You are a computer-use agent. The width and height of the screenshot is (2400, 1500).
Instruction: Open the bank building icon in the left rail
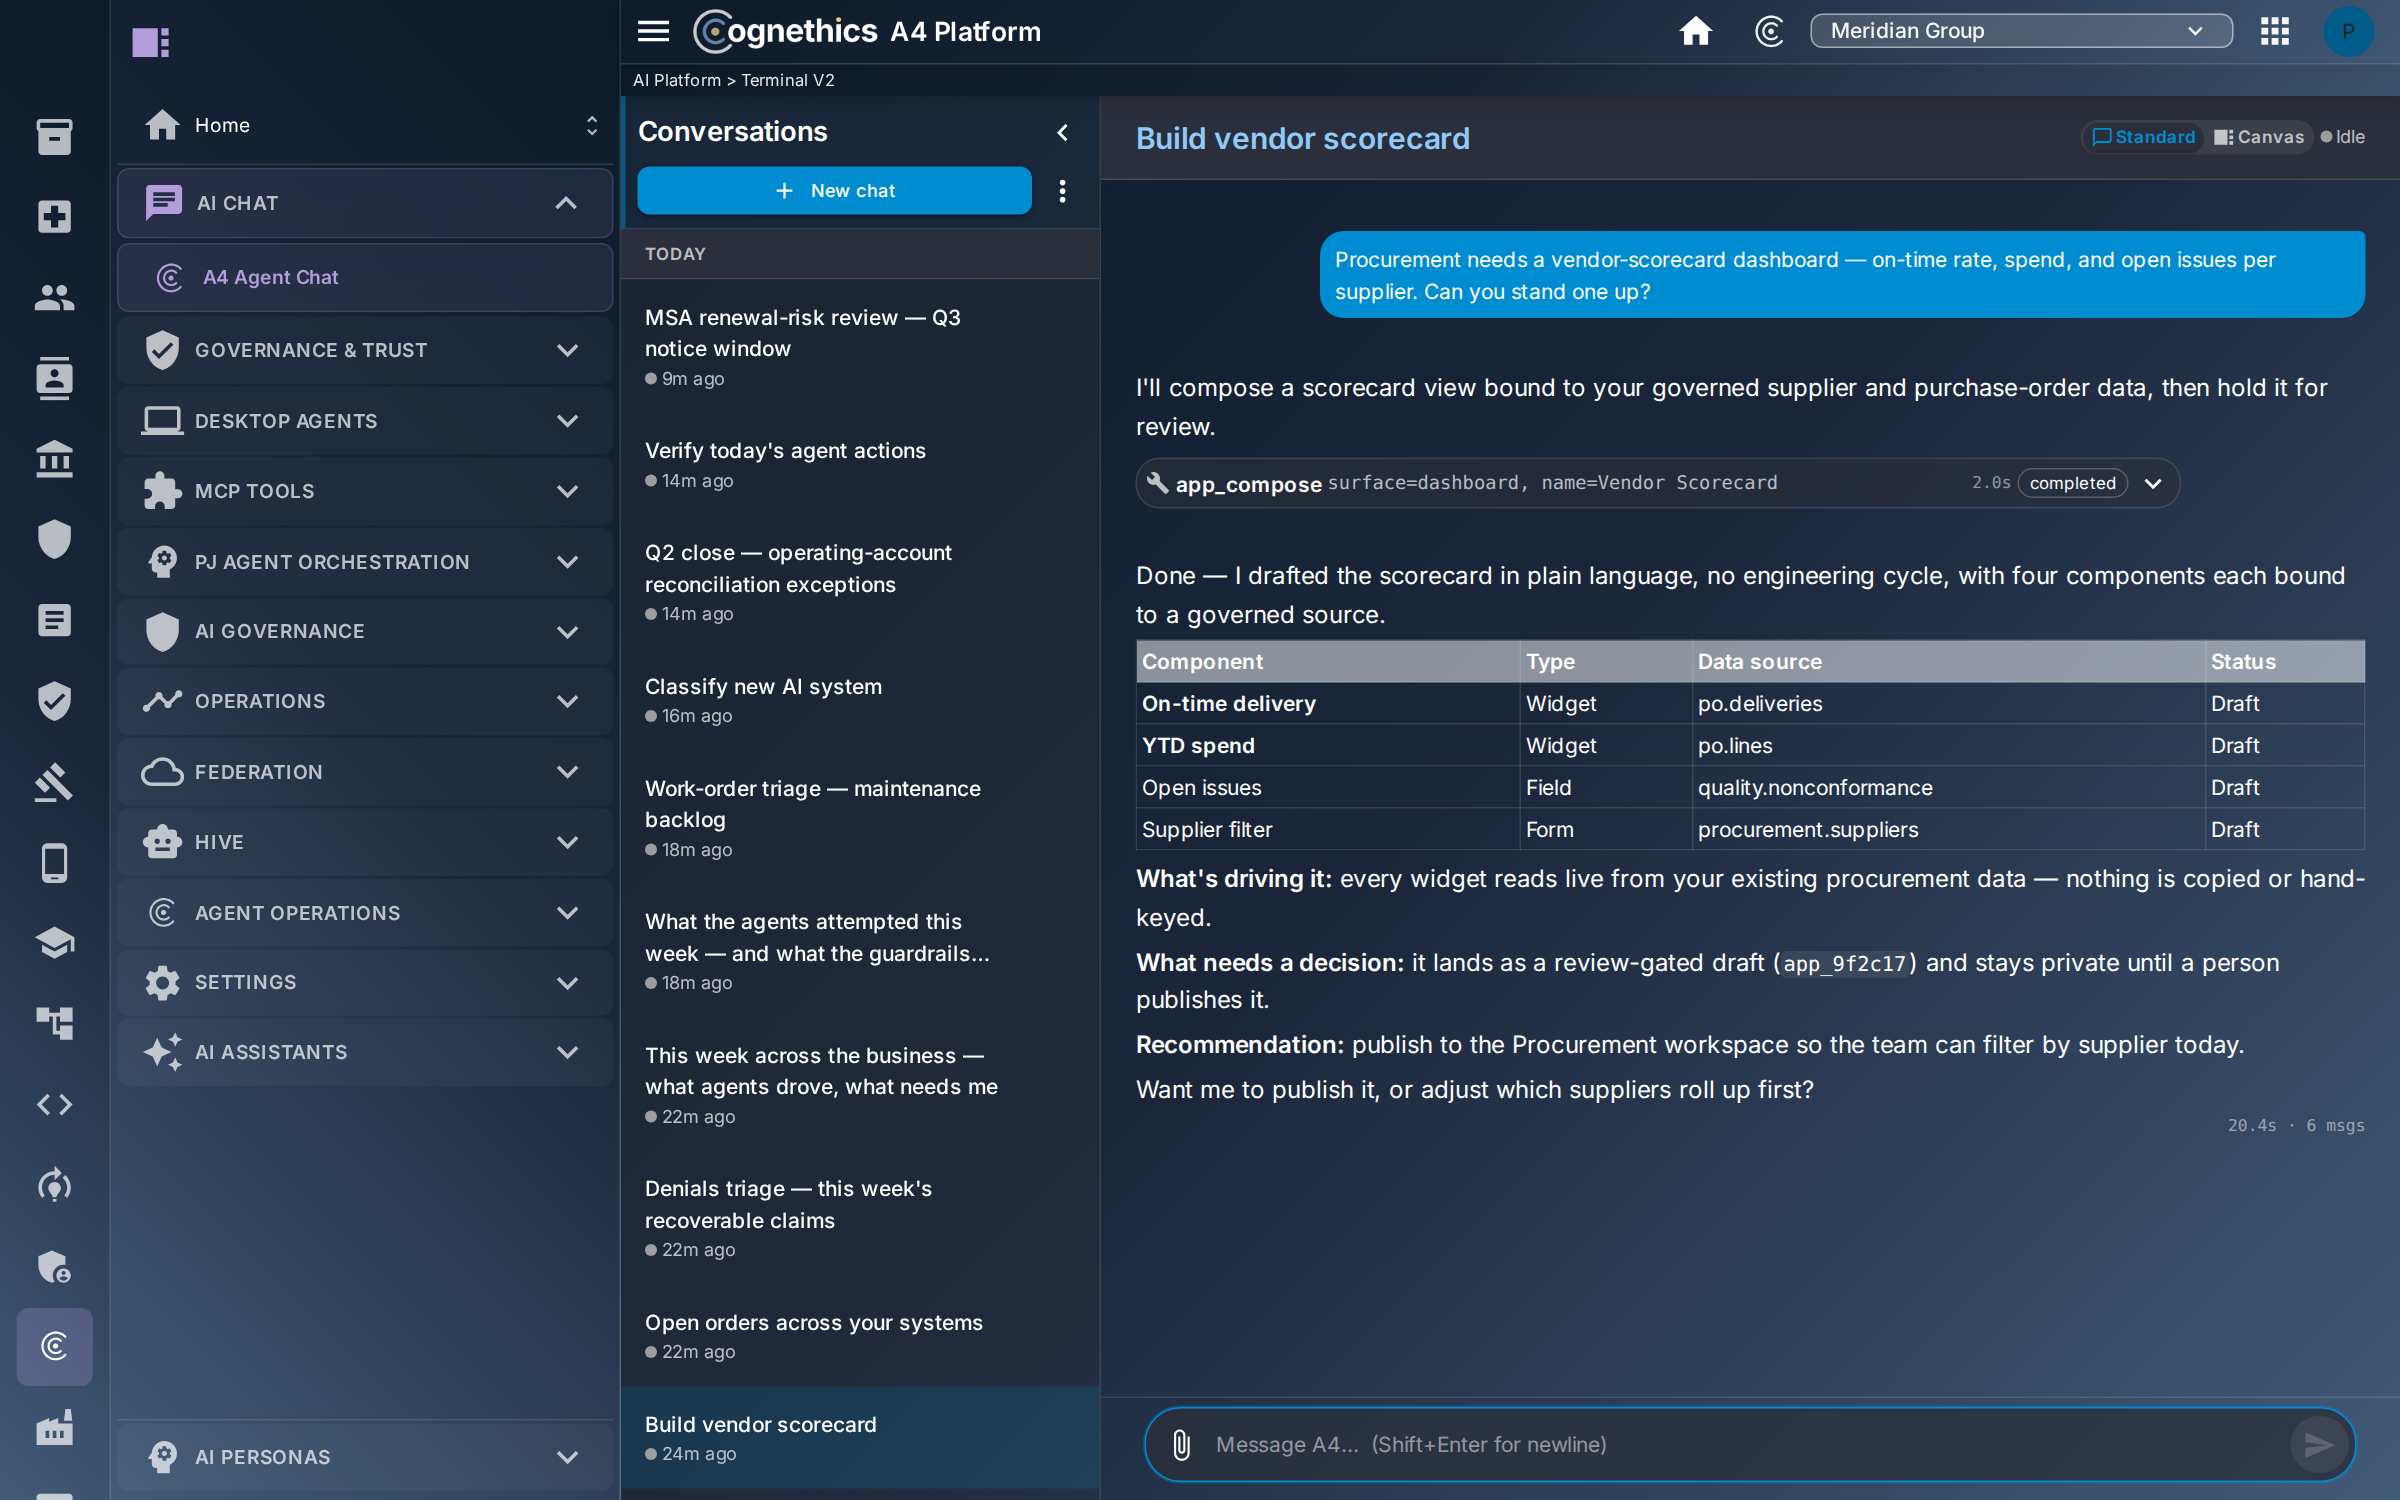click(x=54, y=459)
